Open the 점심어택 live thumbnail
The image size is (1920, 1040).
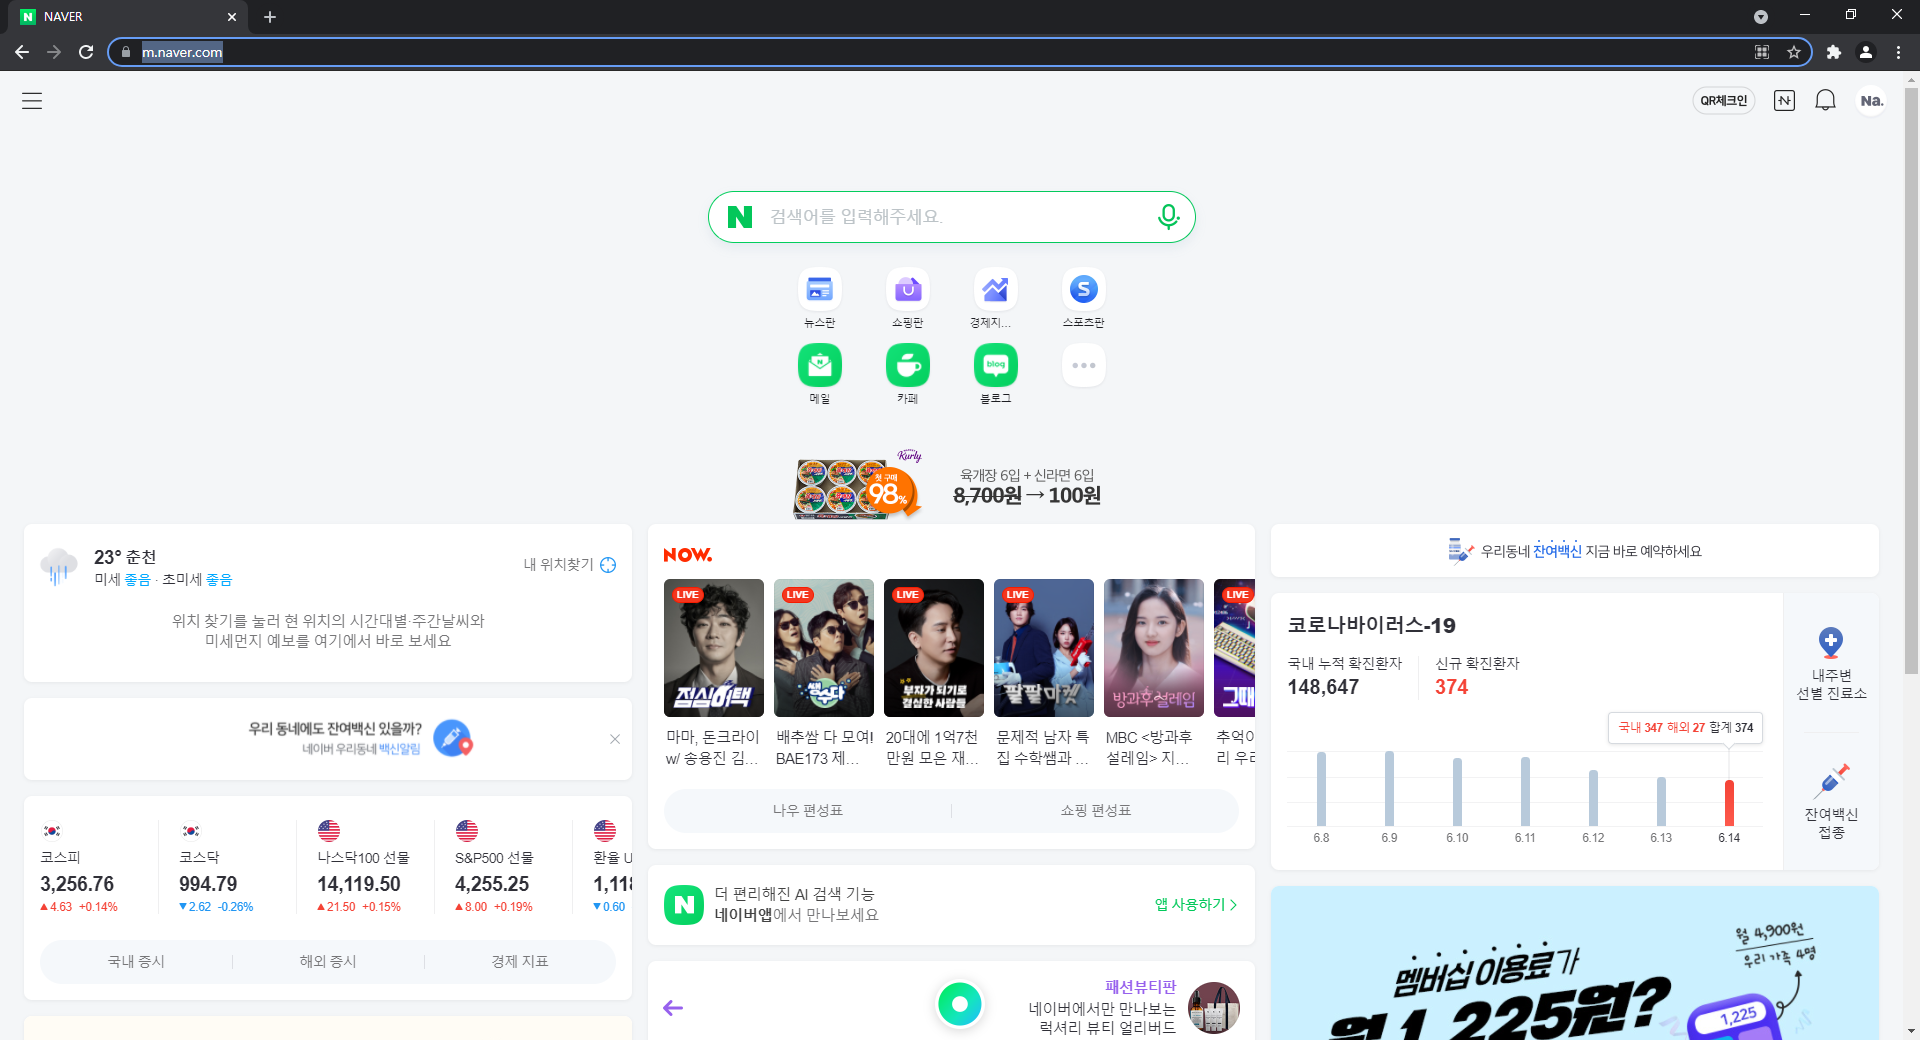coord(714,648)
